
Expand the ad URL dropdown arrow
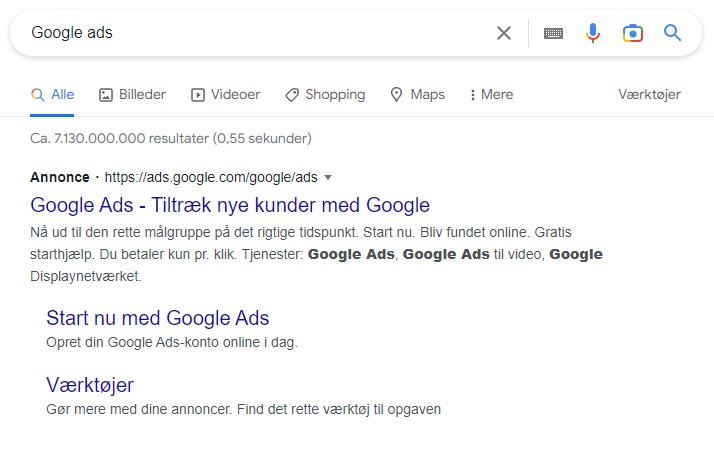(328, 177)
